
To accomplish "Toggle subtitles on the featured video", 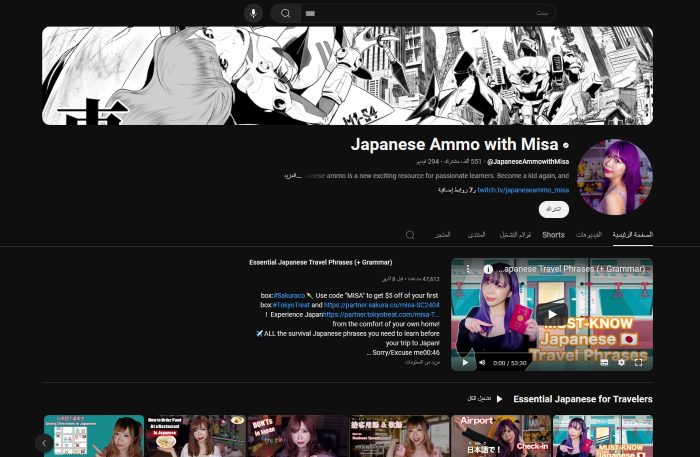I will point(603,363).
